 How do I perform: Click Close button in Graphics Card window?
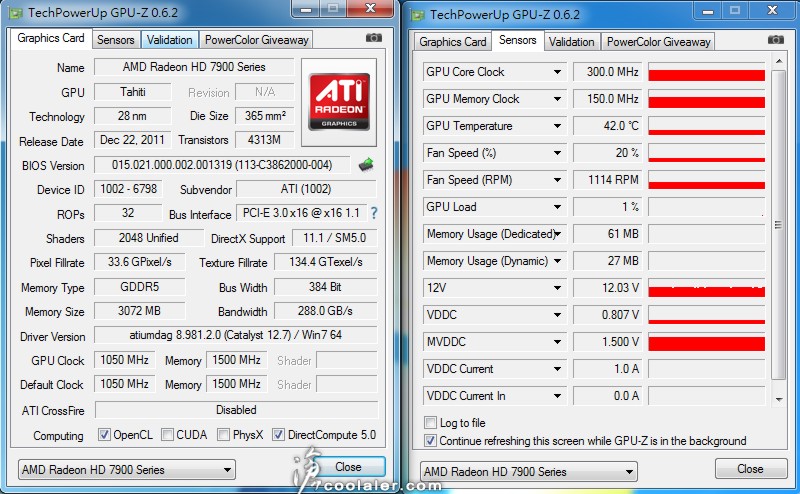coord(348,467)
